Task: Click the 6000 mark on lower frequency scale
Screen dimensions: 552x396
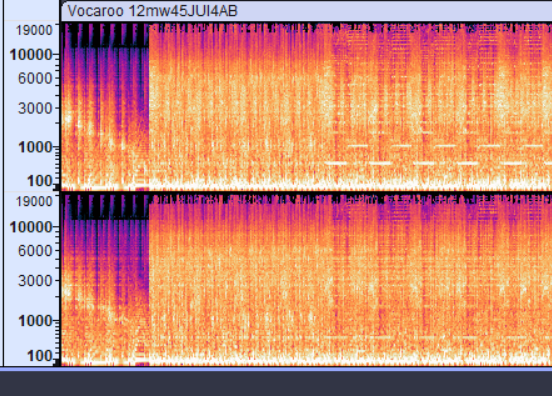Action: pyautogui.click(x=35, y=251)
